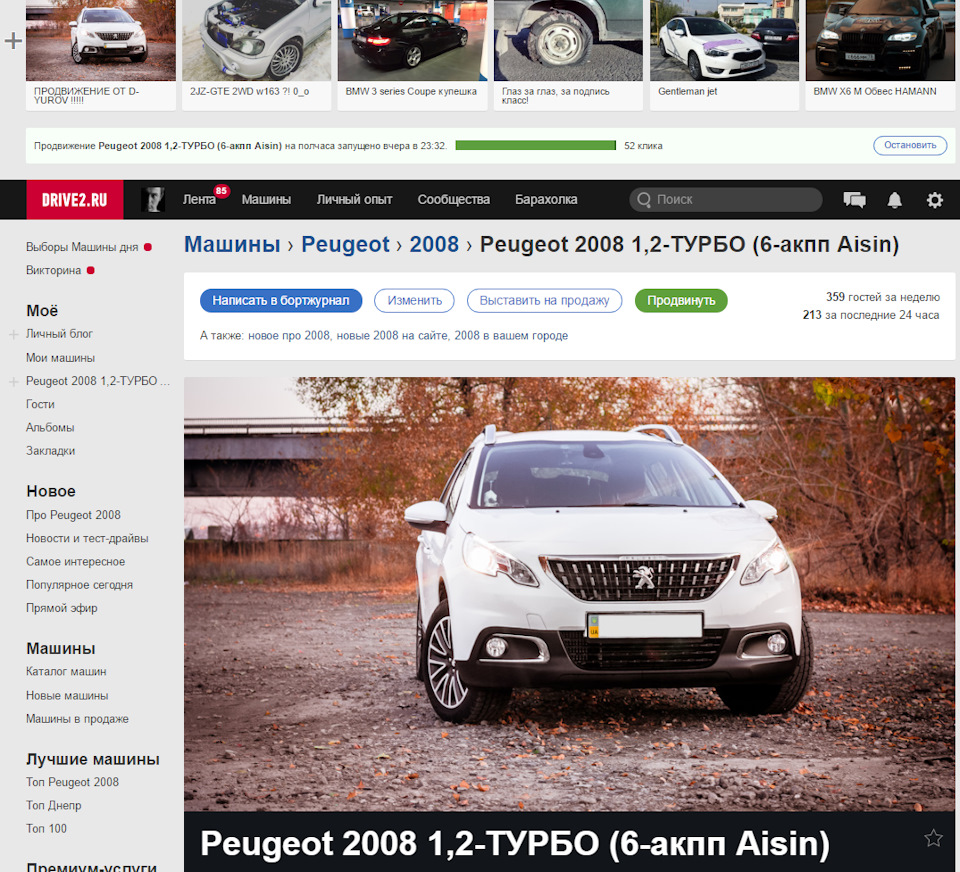Open Мои машины in sidebar
Screen dimensions: 960x872
tap(60, 358)
